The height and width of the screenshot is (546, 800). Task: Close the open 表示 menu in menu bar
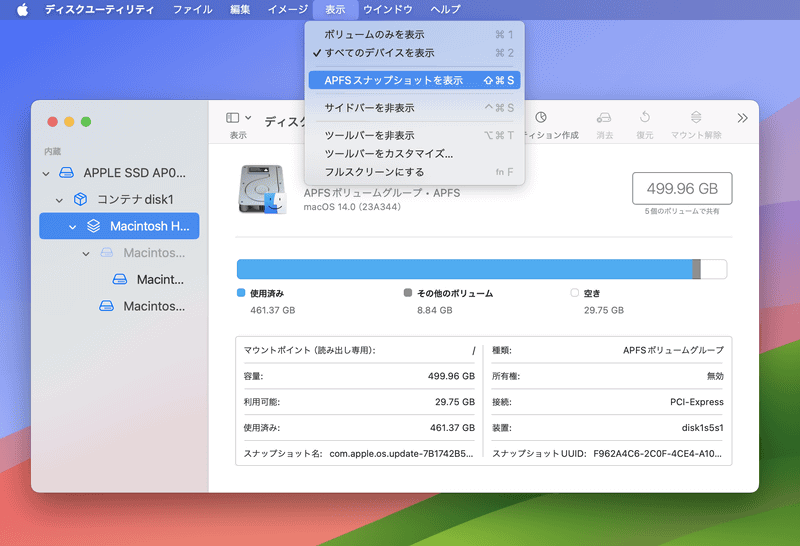click(x=335, y=9)
